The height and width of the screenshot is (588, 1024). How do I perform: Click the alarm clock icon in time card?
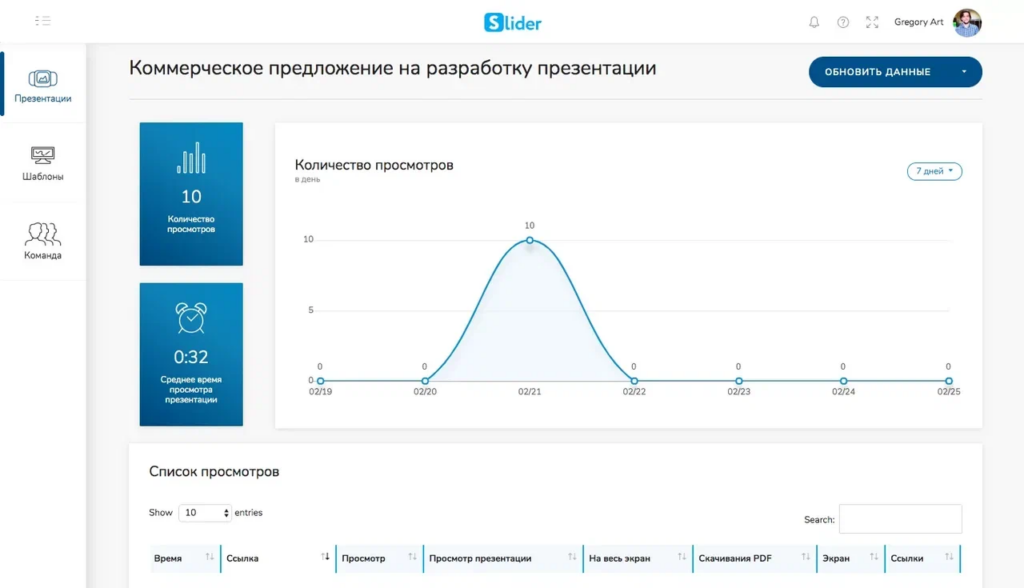191,318
